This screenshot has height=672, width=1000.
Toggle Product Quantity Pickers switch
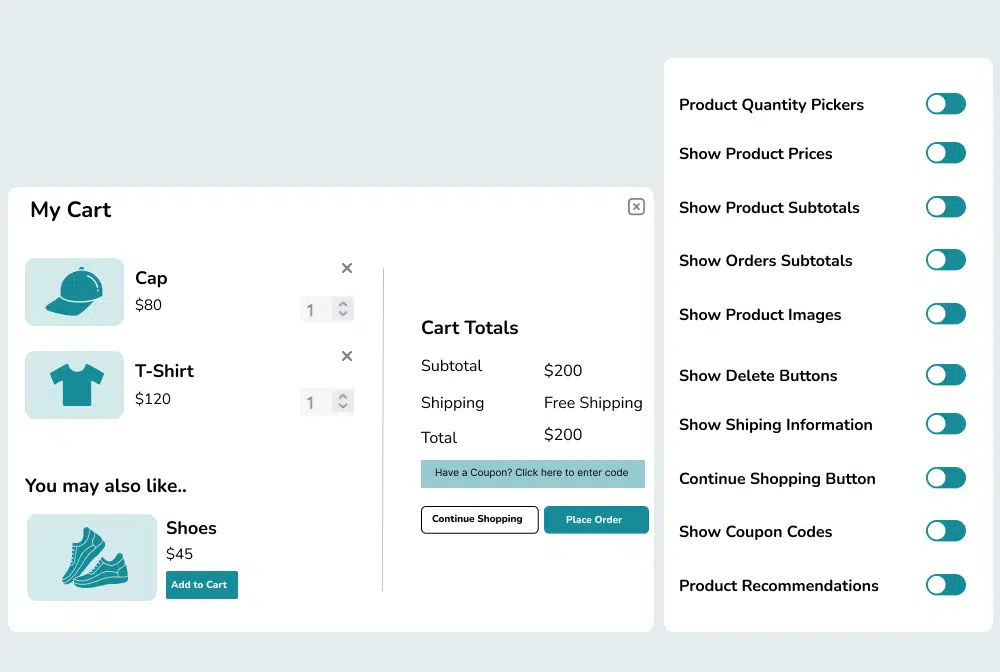945,104
